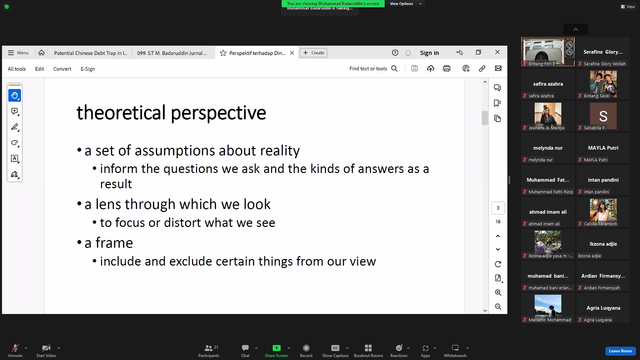Click Sign in in Acrobat
This screenshot has height=360, width=640.
click(429, 53)
